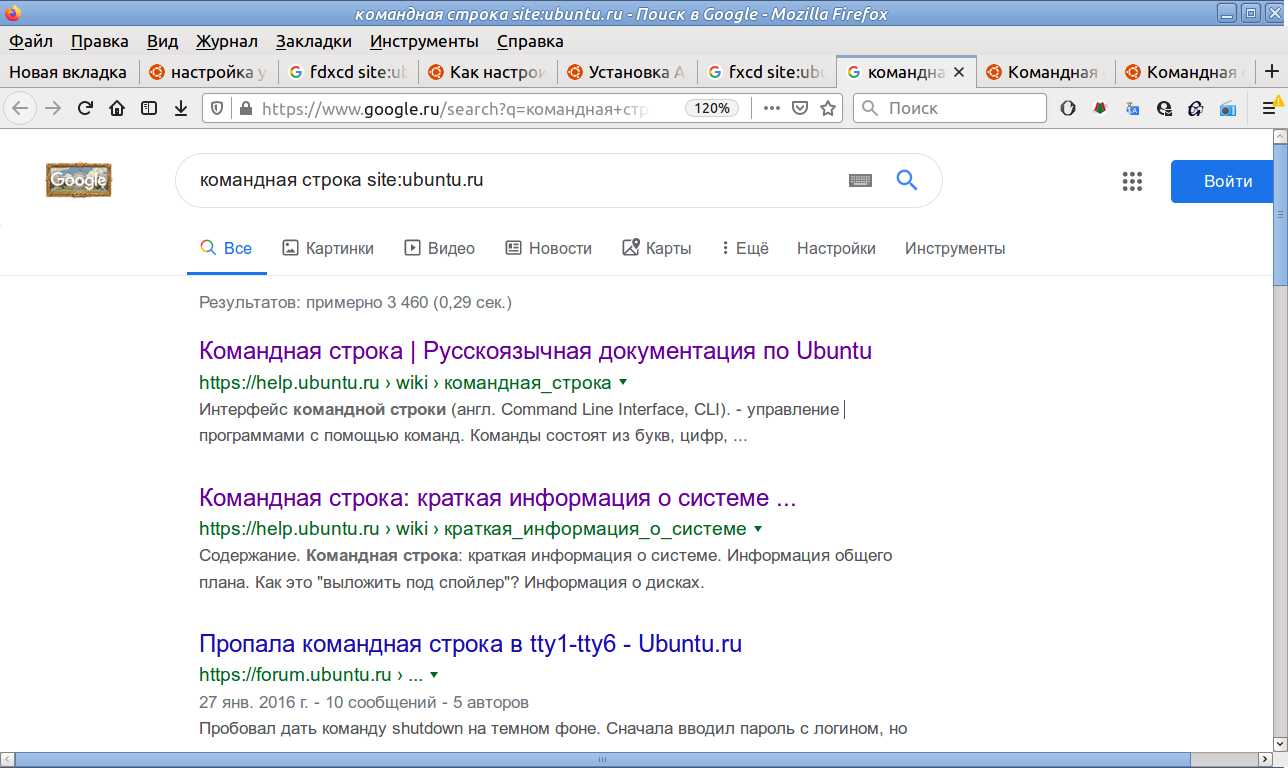Open the downloads panel
1288x768 pixels.
tap(181, 108)
